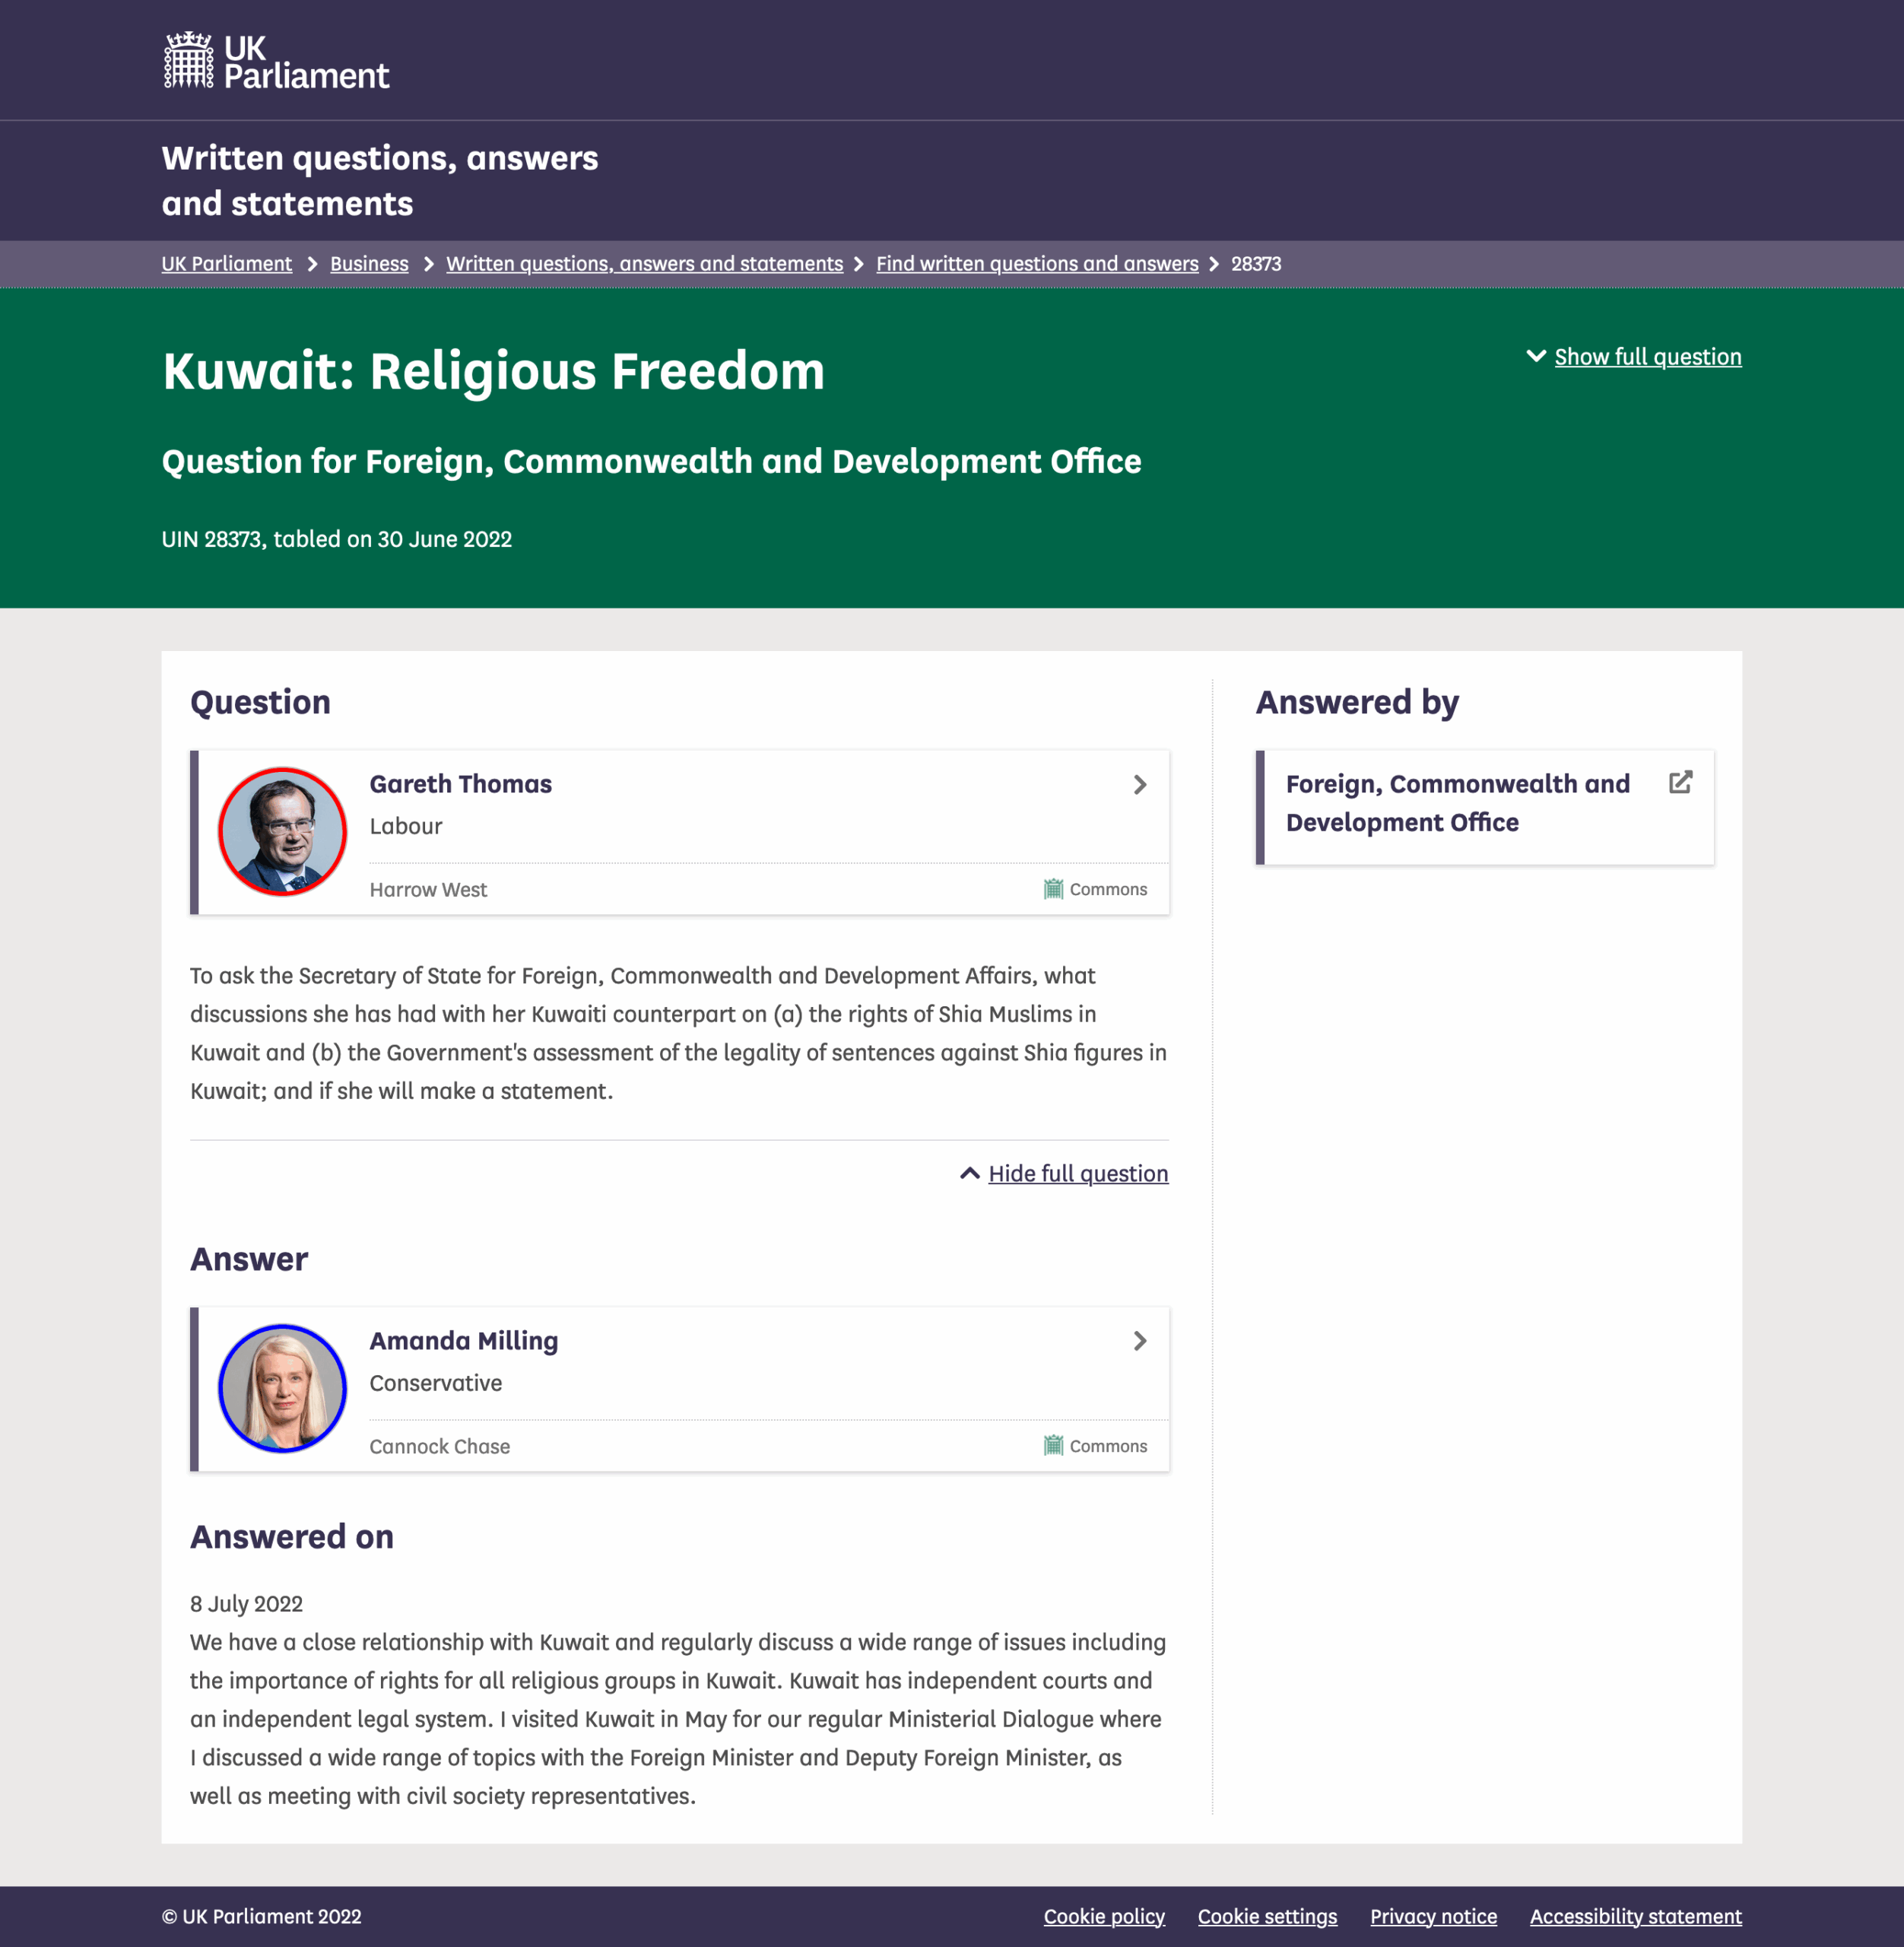The height and width of the screenshot is (1947, 1904).
Task: Navigate to Written questions, answers and statements breadcrumb
Action: pyautogui.click(x=644, y=264)
